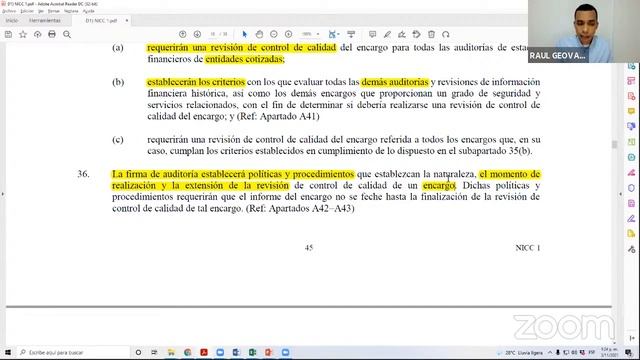Activate the hand pan tool
The height and width of the screenshot is (360, 640).
(259, 34)
